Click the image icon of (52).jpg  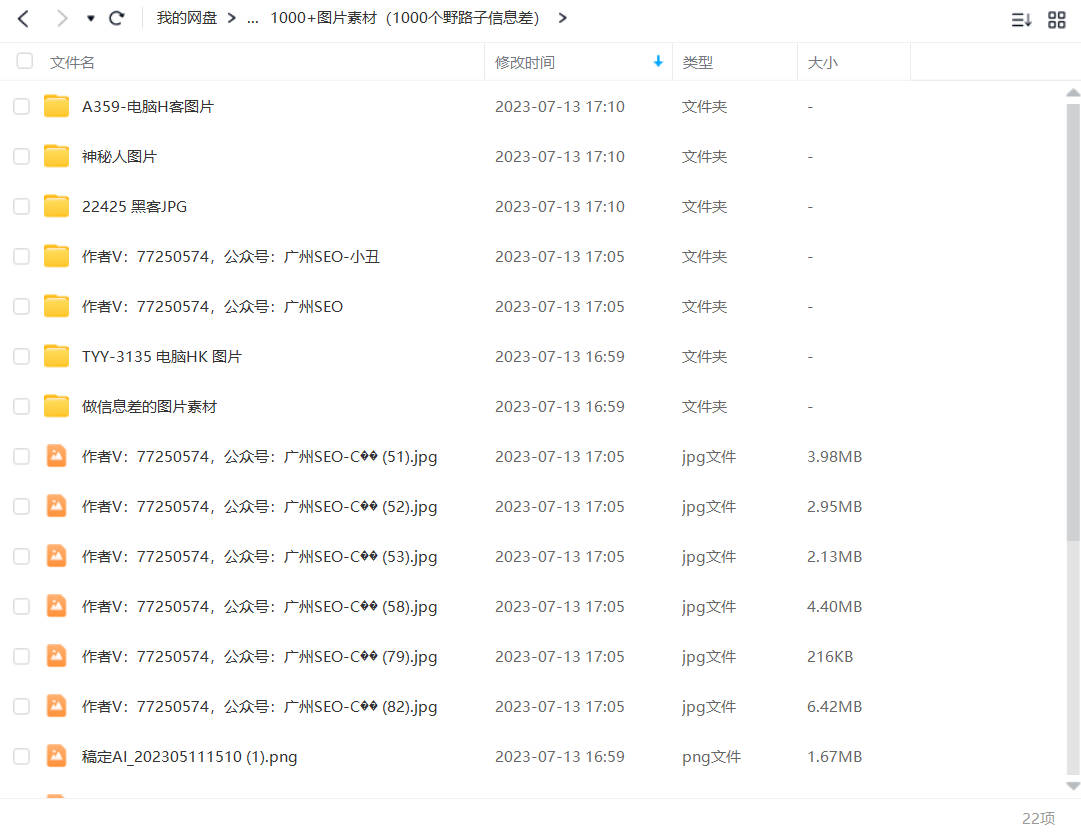click(57, 506)
